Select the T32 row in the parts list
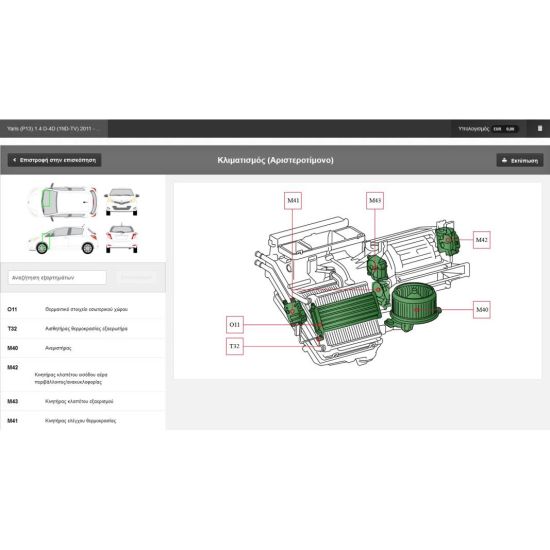This screenshot has width=550, height=550. click(x=83, y=329)
